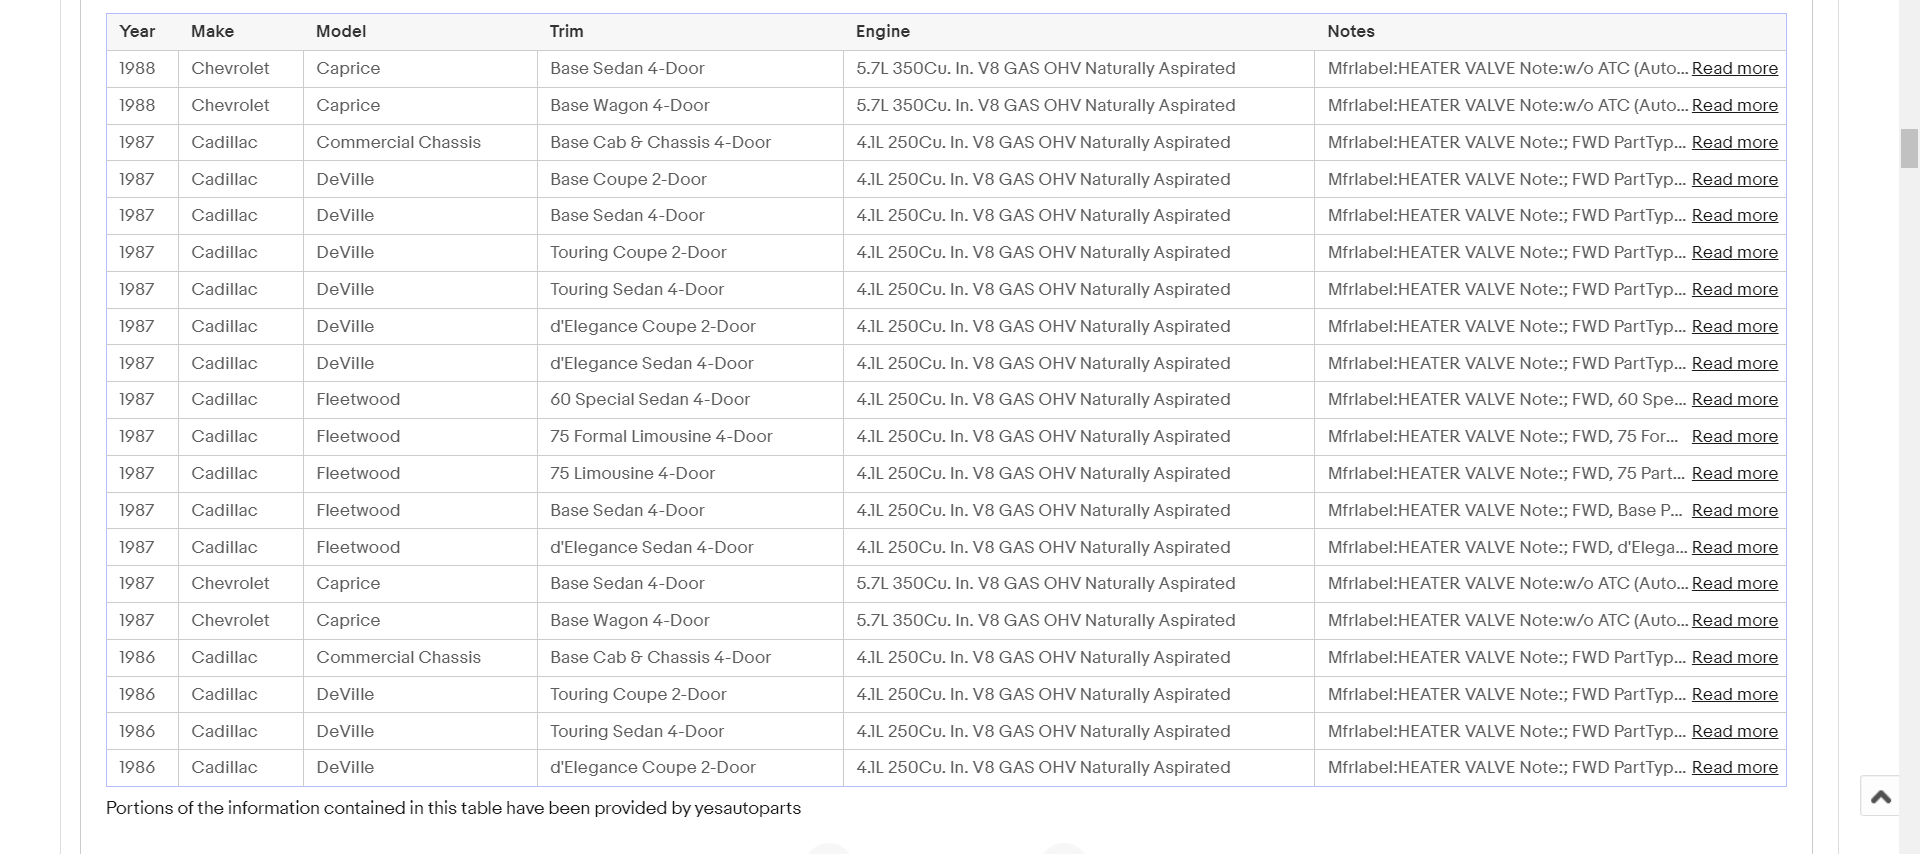Show notes for Fleetwood 75 Formal Limousine
The image size is (1920, 854).
1734,437
